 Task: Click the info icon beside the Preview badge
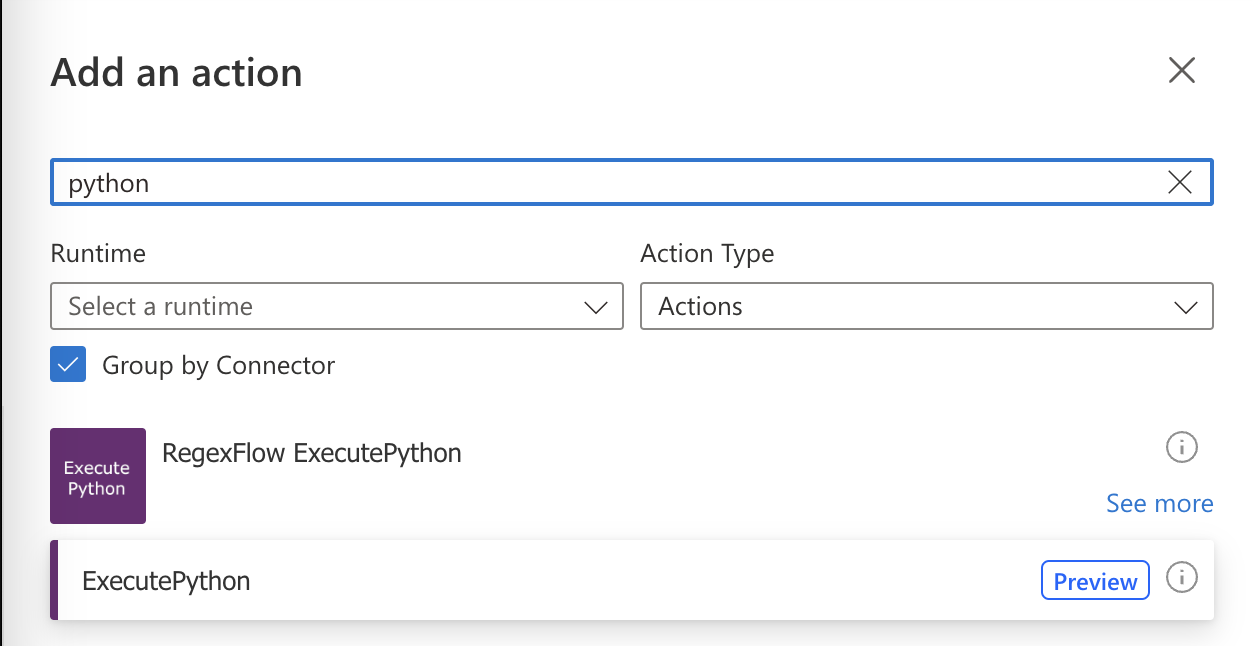(1181, 578)
